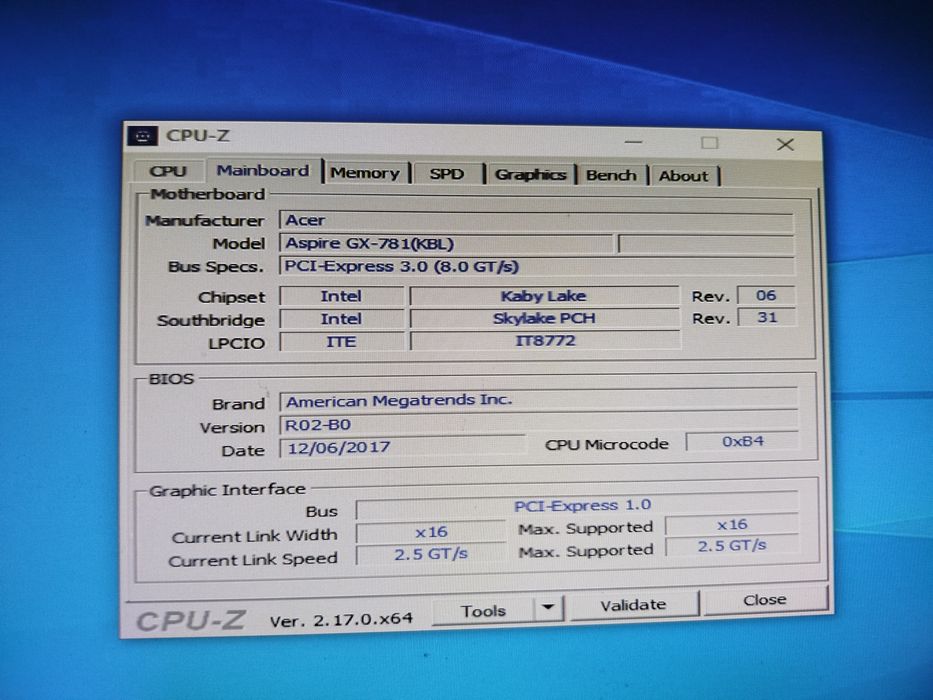Open the Graphics tab

click(530, 174)
